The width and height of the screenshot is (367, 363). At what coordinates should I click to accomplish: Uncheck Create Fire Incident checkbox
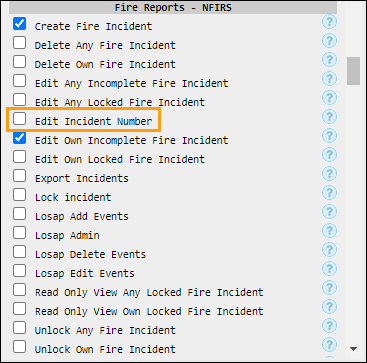click(x=20, y=24)
